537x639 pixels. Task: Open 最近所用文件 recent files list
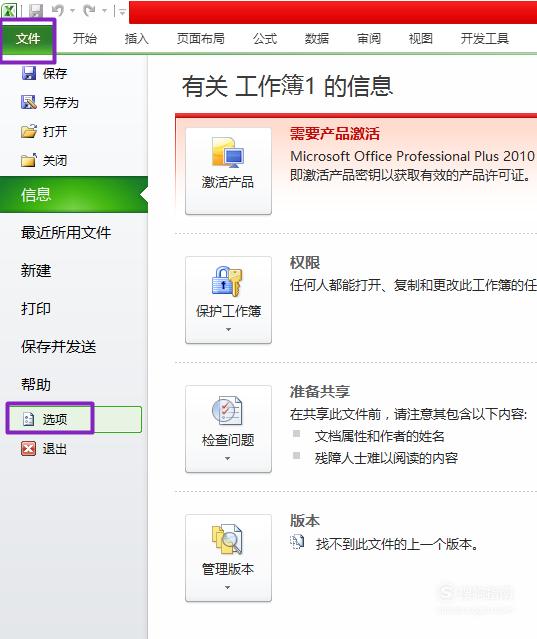66,233
